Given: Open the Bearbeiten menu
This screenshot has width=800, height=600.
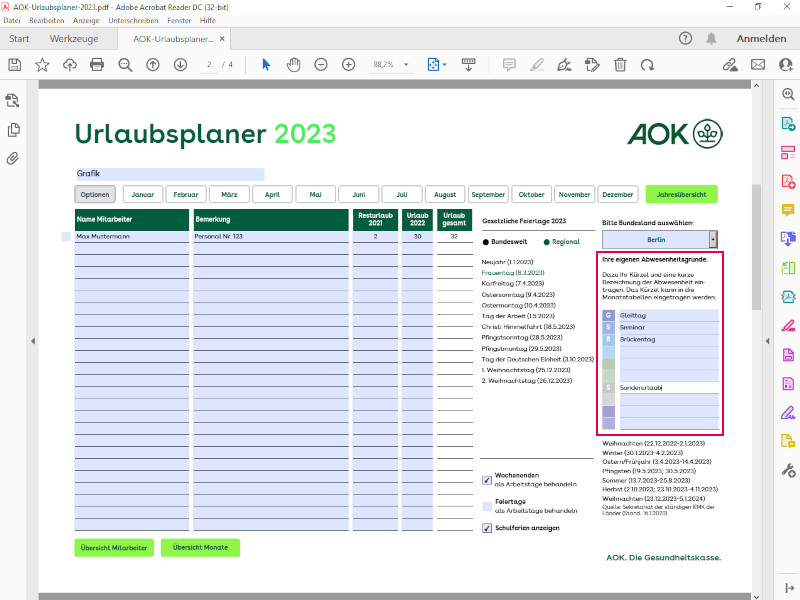Looking at the screenshot, I should tap(46, 20).
